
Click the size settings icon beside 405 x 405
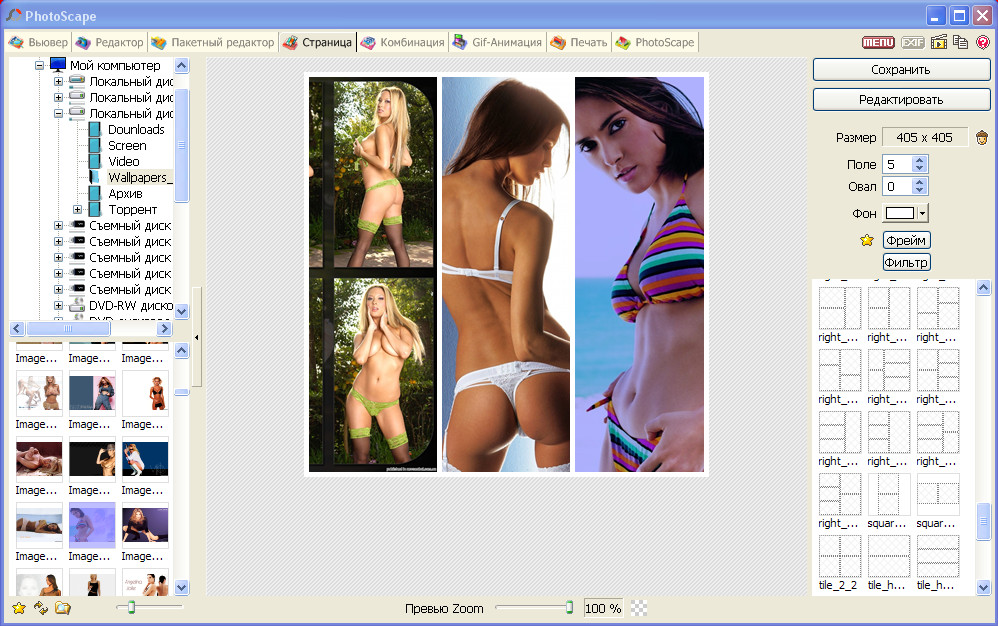pyautogui.click(x=982, y=137)
